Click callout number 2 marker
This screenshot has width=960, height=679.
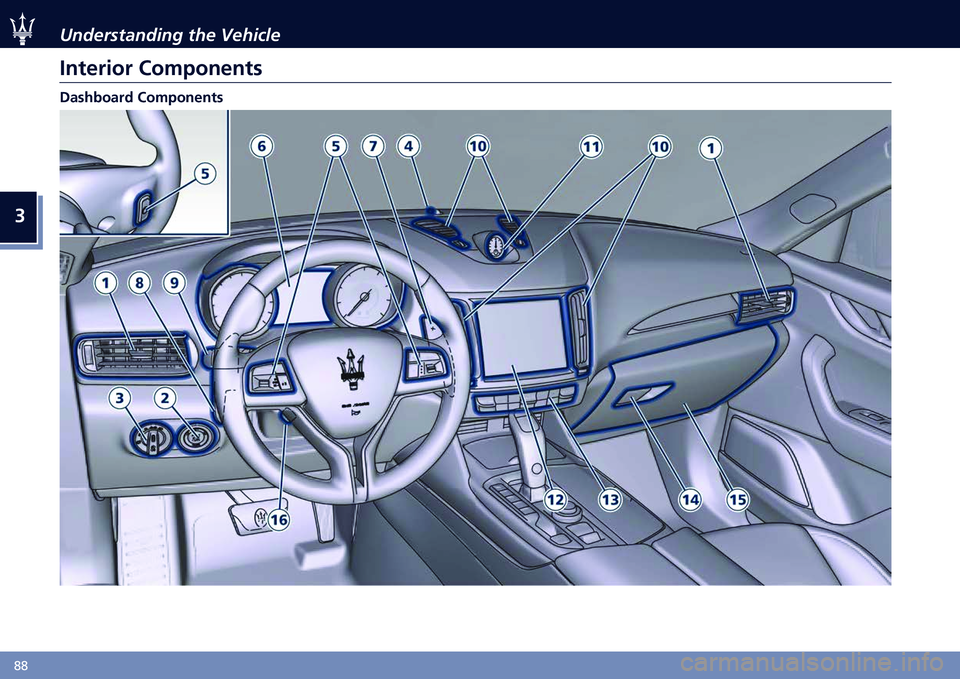click(x=164, y=399)
